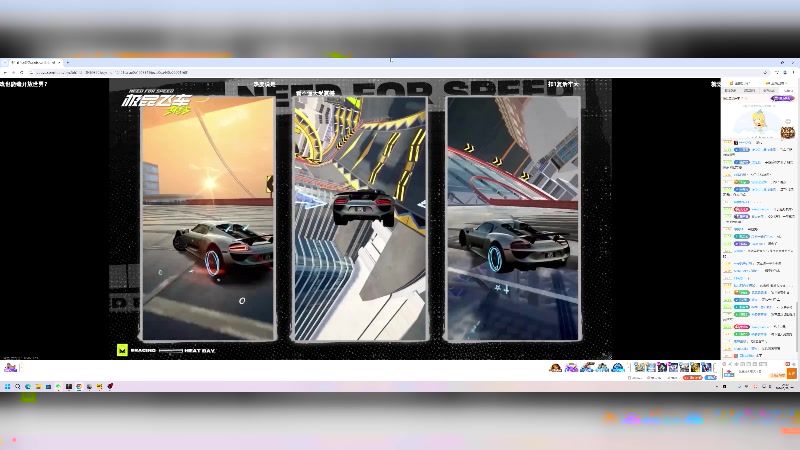Click the yellow Need for Speed logo badge

tap(122, 351)
